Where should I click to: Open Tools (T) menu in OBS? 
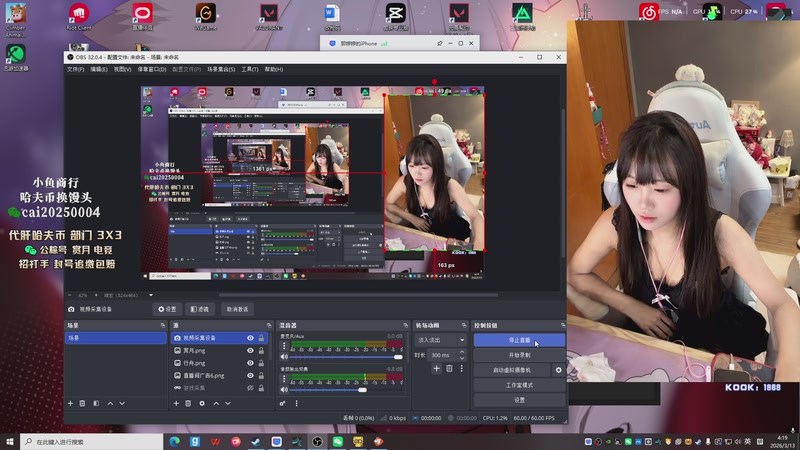coord(249,69)
